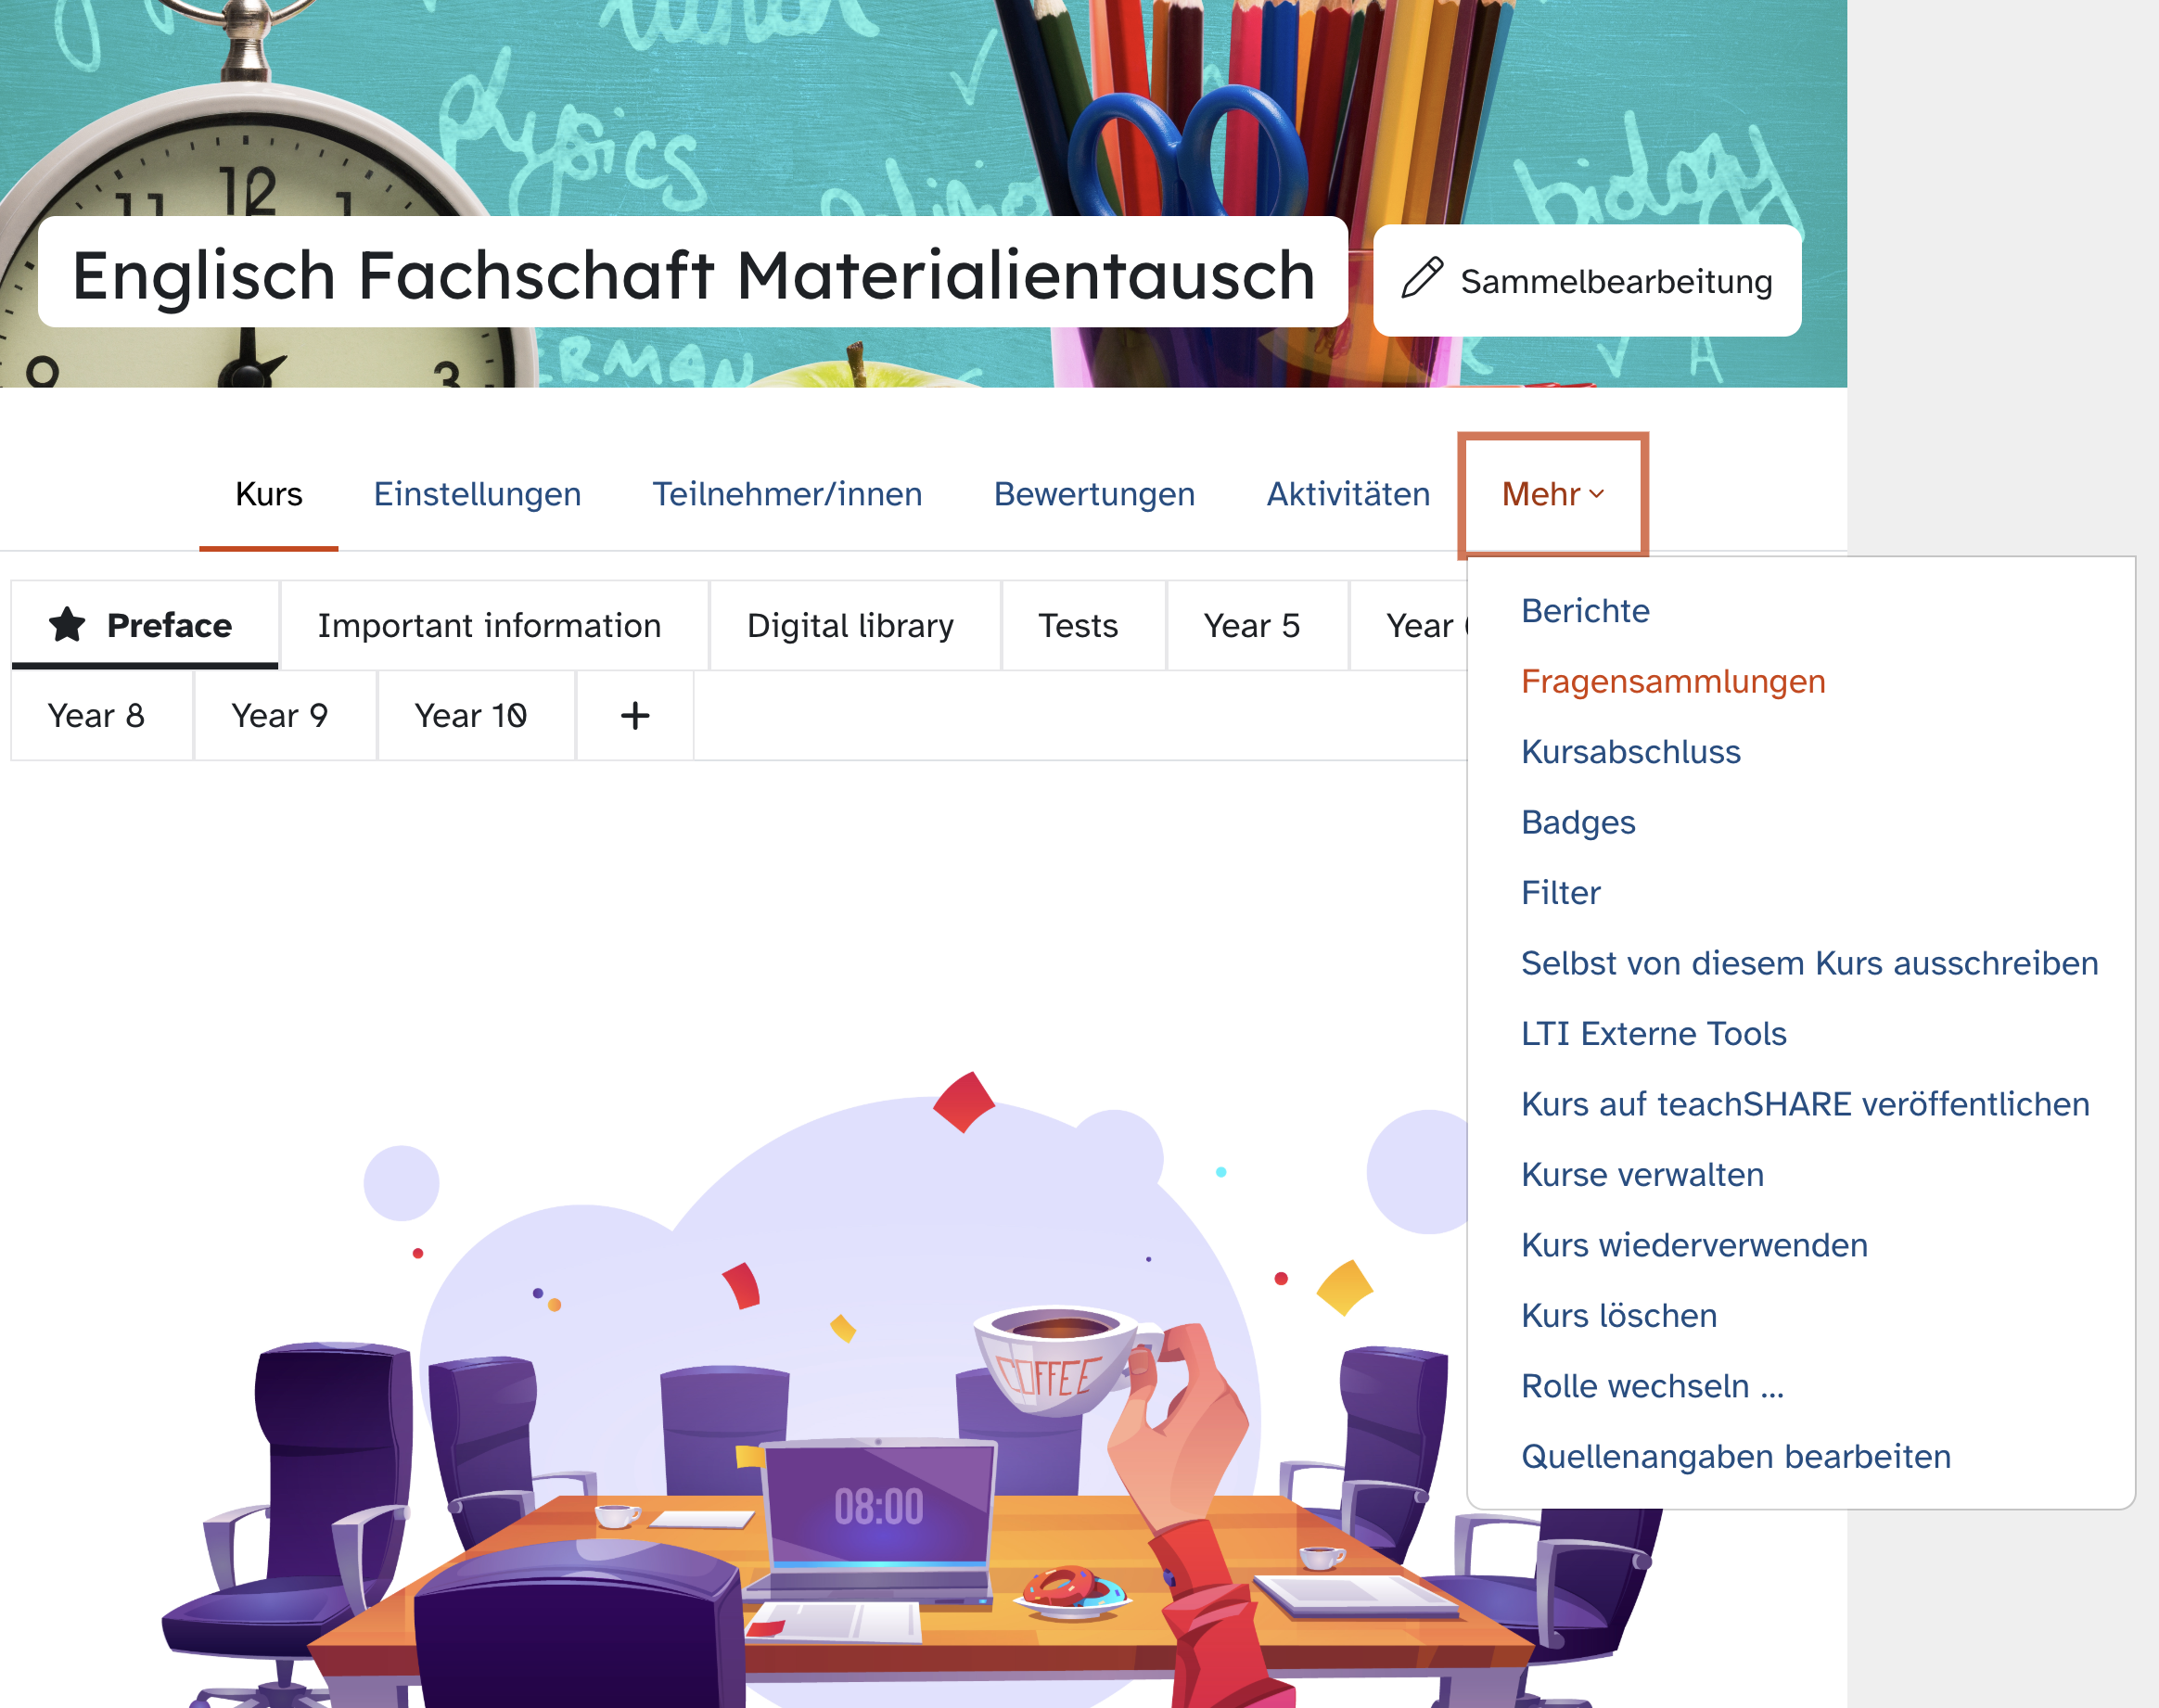Open Berichte in the Mehr menu

coord(1585,611)
